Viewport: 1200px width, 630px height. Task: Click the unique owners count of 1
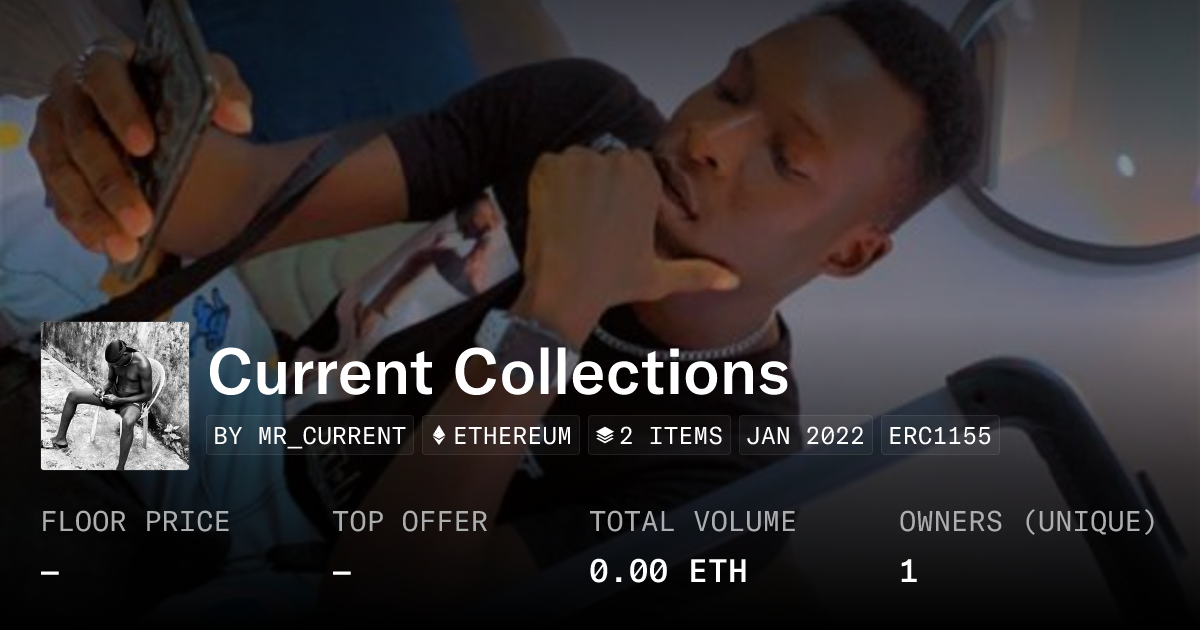[908, 572]
